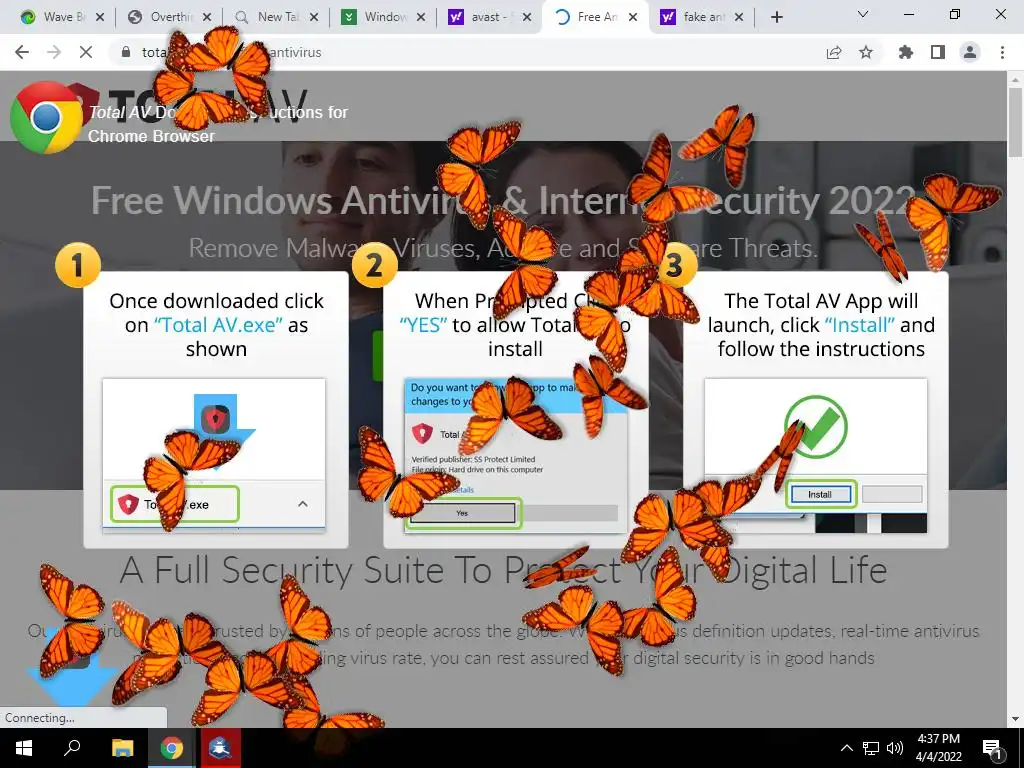Switch to the Windows tab
The width and height of the screenshot is (1024, 768).
385,17
